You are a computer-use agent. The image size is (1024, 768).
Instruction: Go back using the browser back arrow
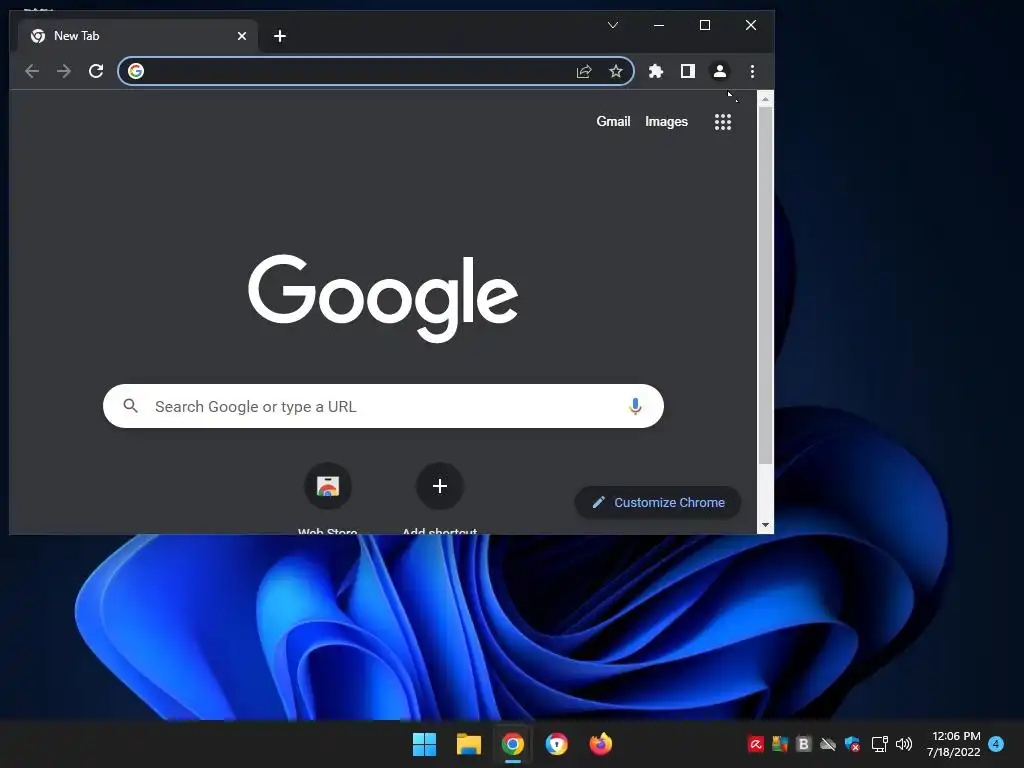point(31,71)
